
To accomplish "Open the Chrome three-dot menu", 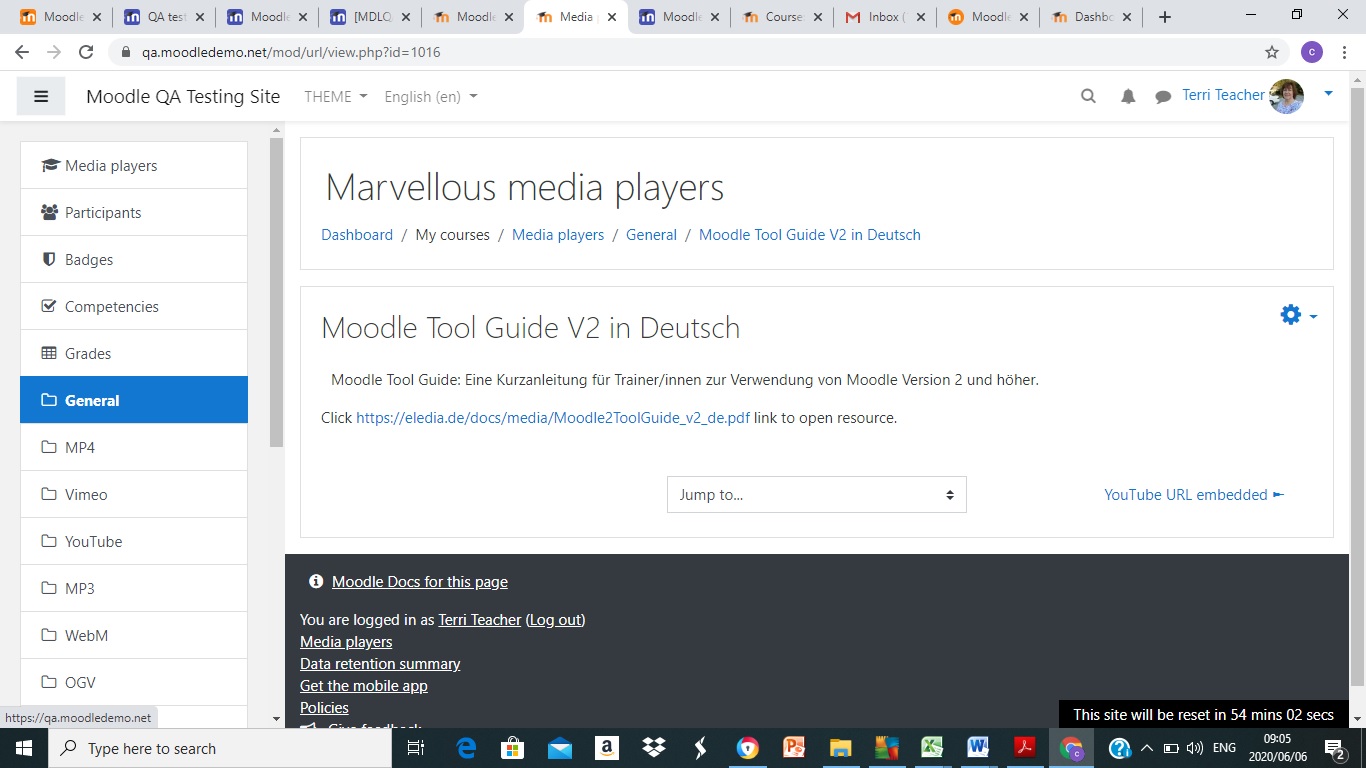I will [x=1346, y=52].
